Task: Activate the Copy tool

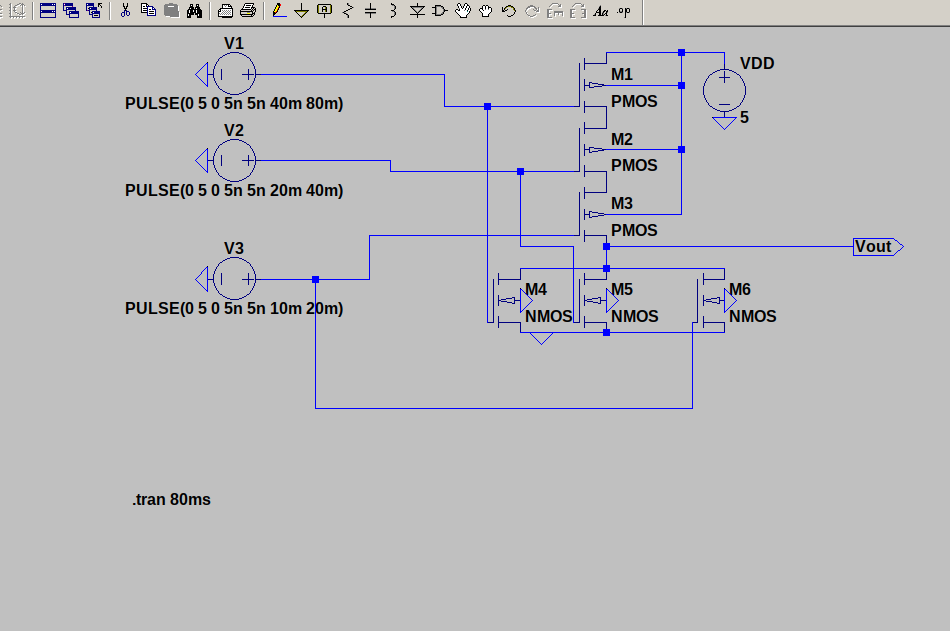Action: (x=149, y=12)
